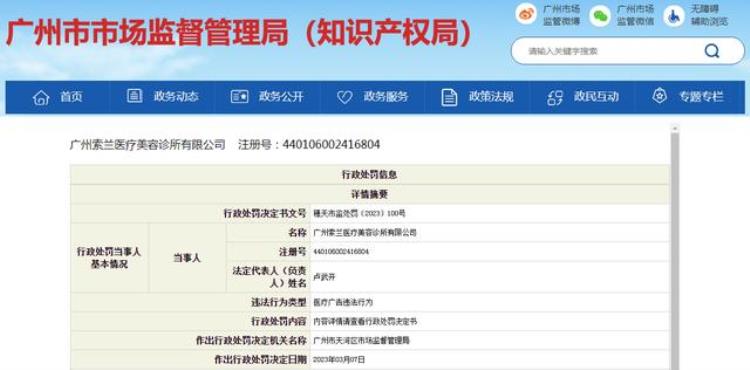Click the site title 广州市市场监督管理局

(147, 33)
